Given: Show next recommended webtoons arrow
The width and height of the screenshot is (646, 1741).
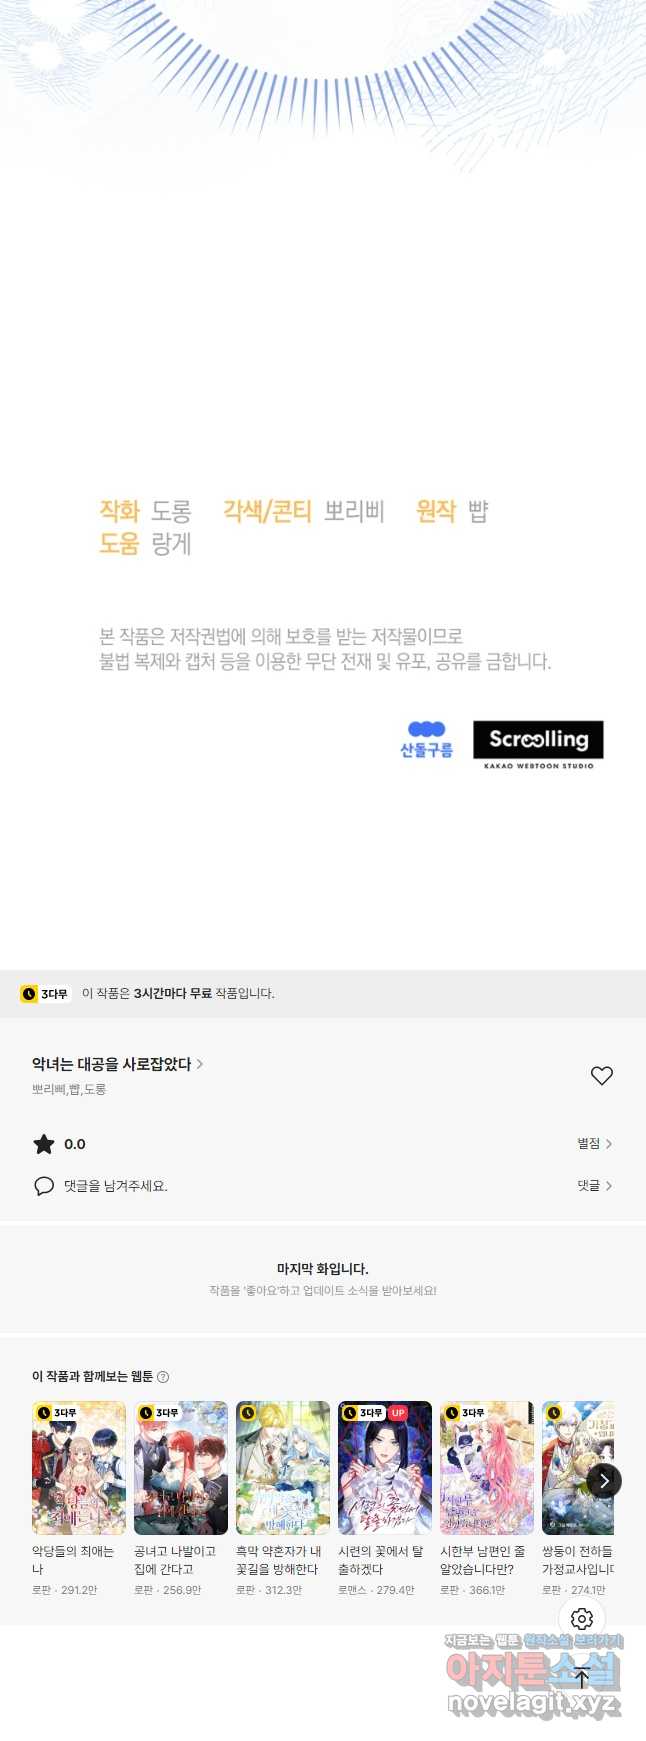Looking at the screenshot, I should click(x=603, y=1481).
